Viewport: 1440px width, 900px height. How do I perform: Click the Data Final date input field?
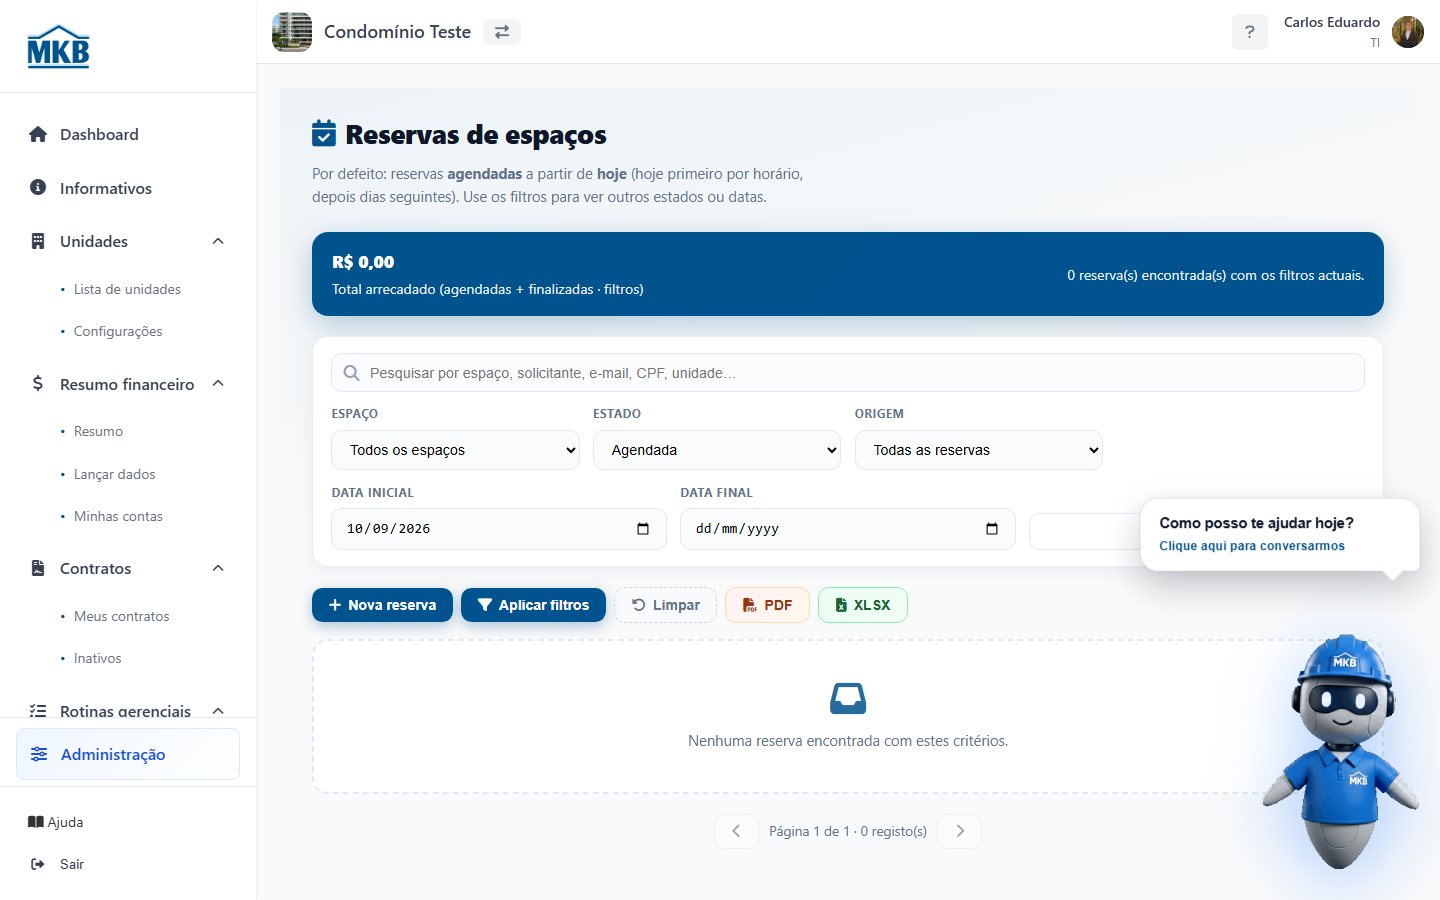pos(848,529)
